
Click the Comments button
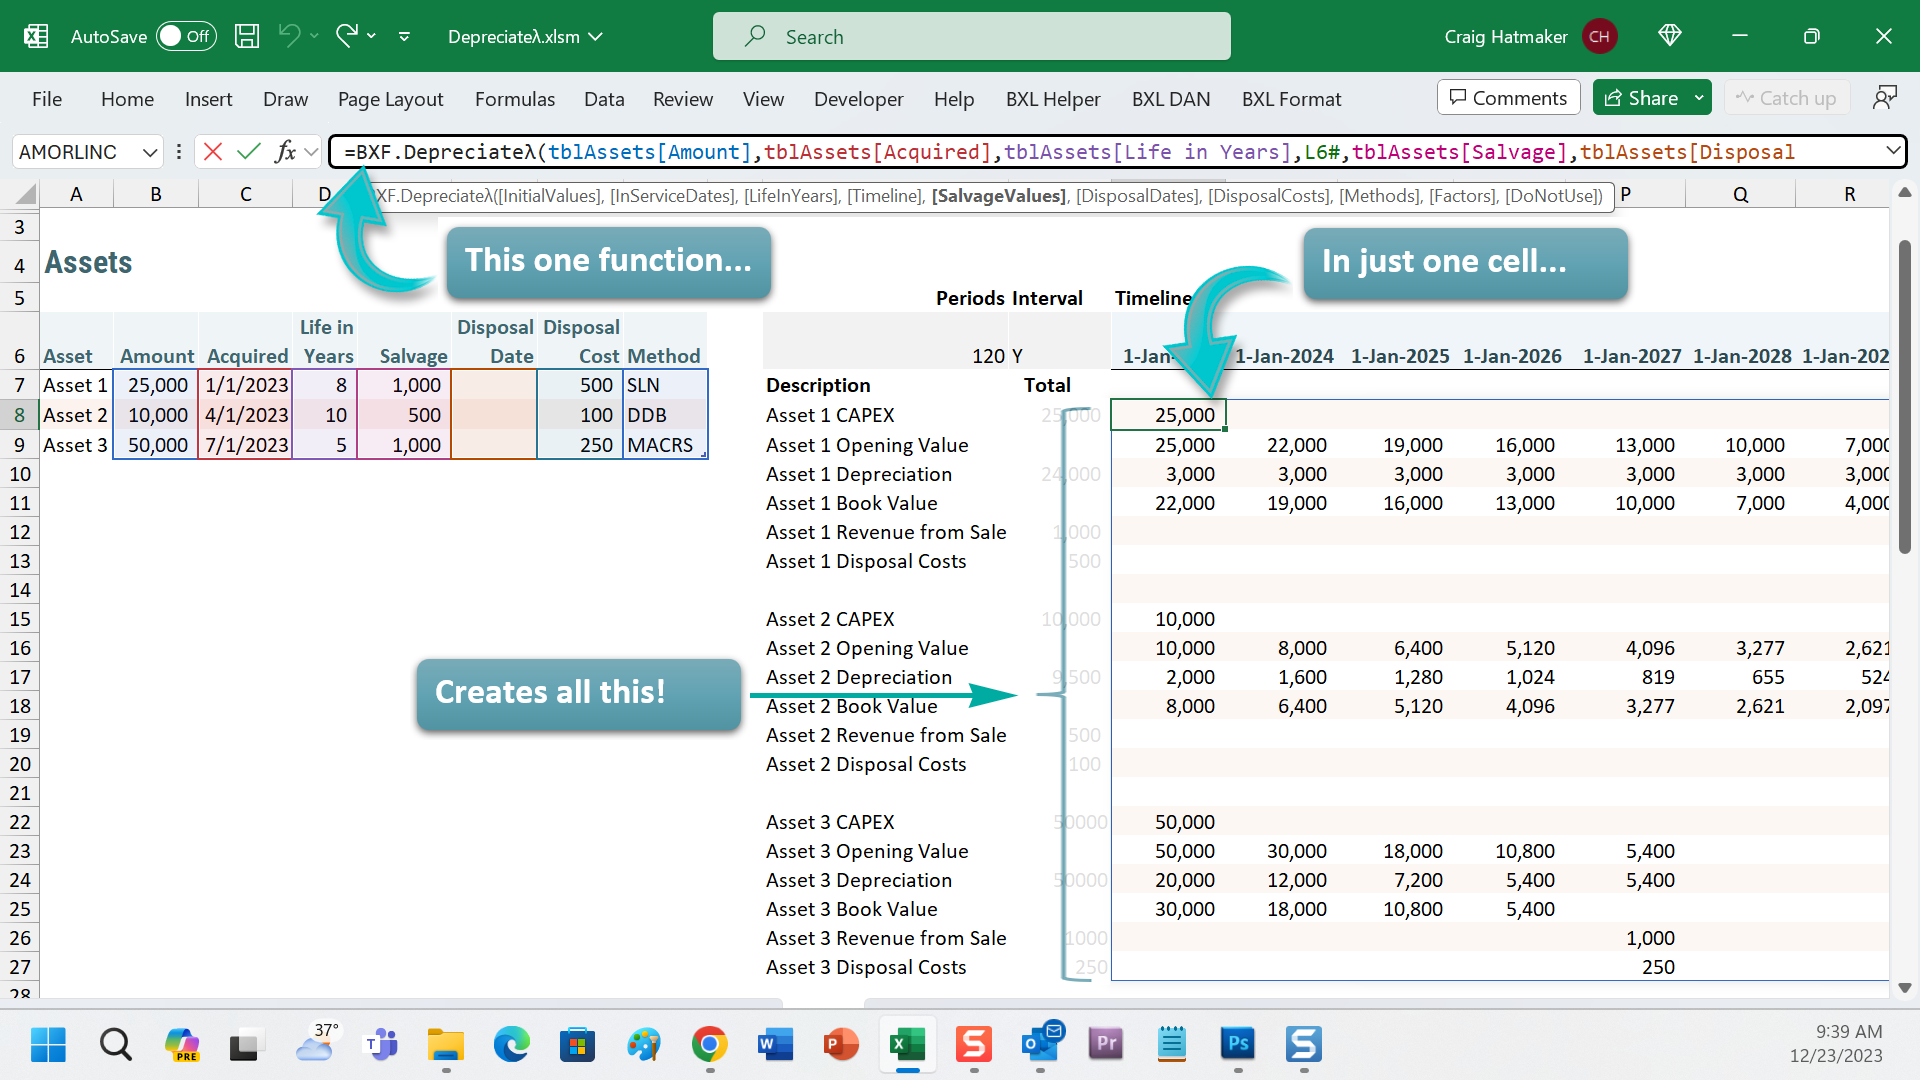coord(1508,98)
